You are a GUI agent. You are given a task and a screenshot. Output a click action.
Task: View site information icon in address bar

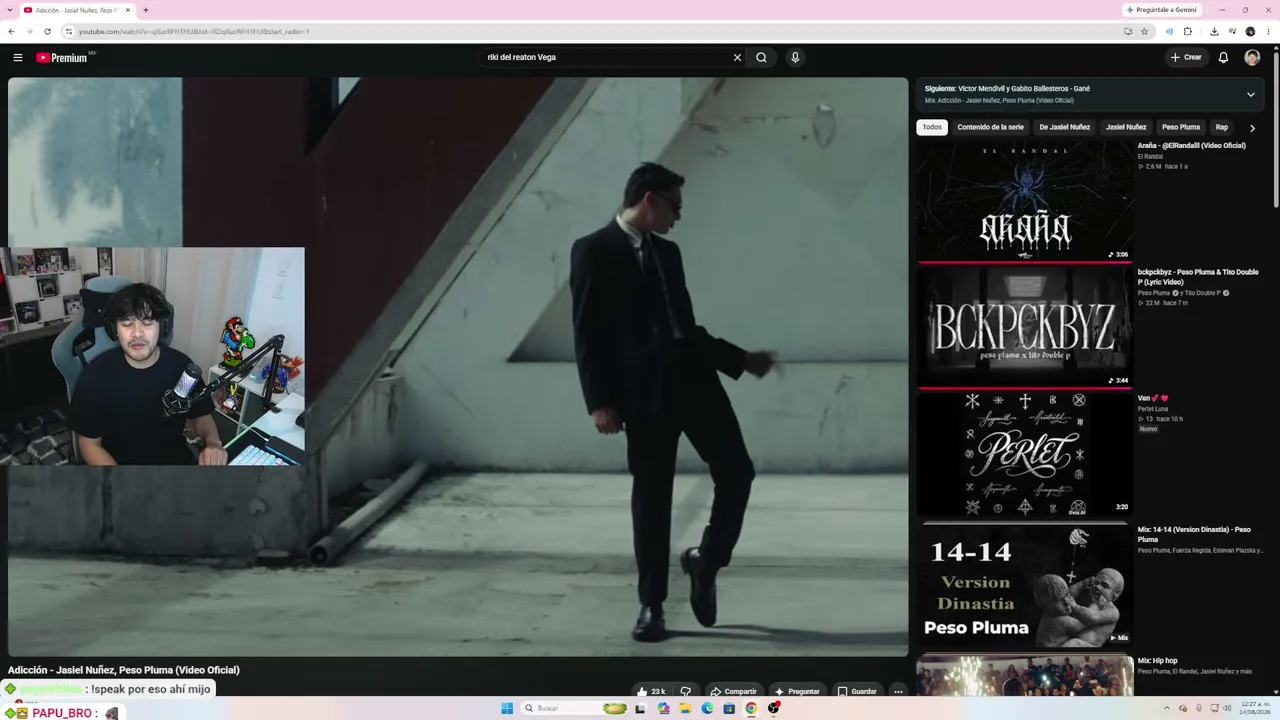pyautogui.click(x=69, y=31)
